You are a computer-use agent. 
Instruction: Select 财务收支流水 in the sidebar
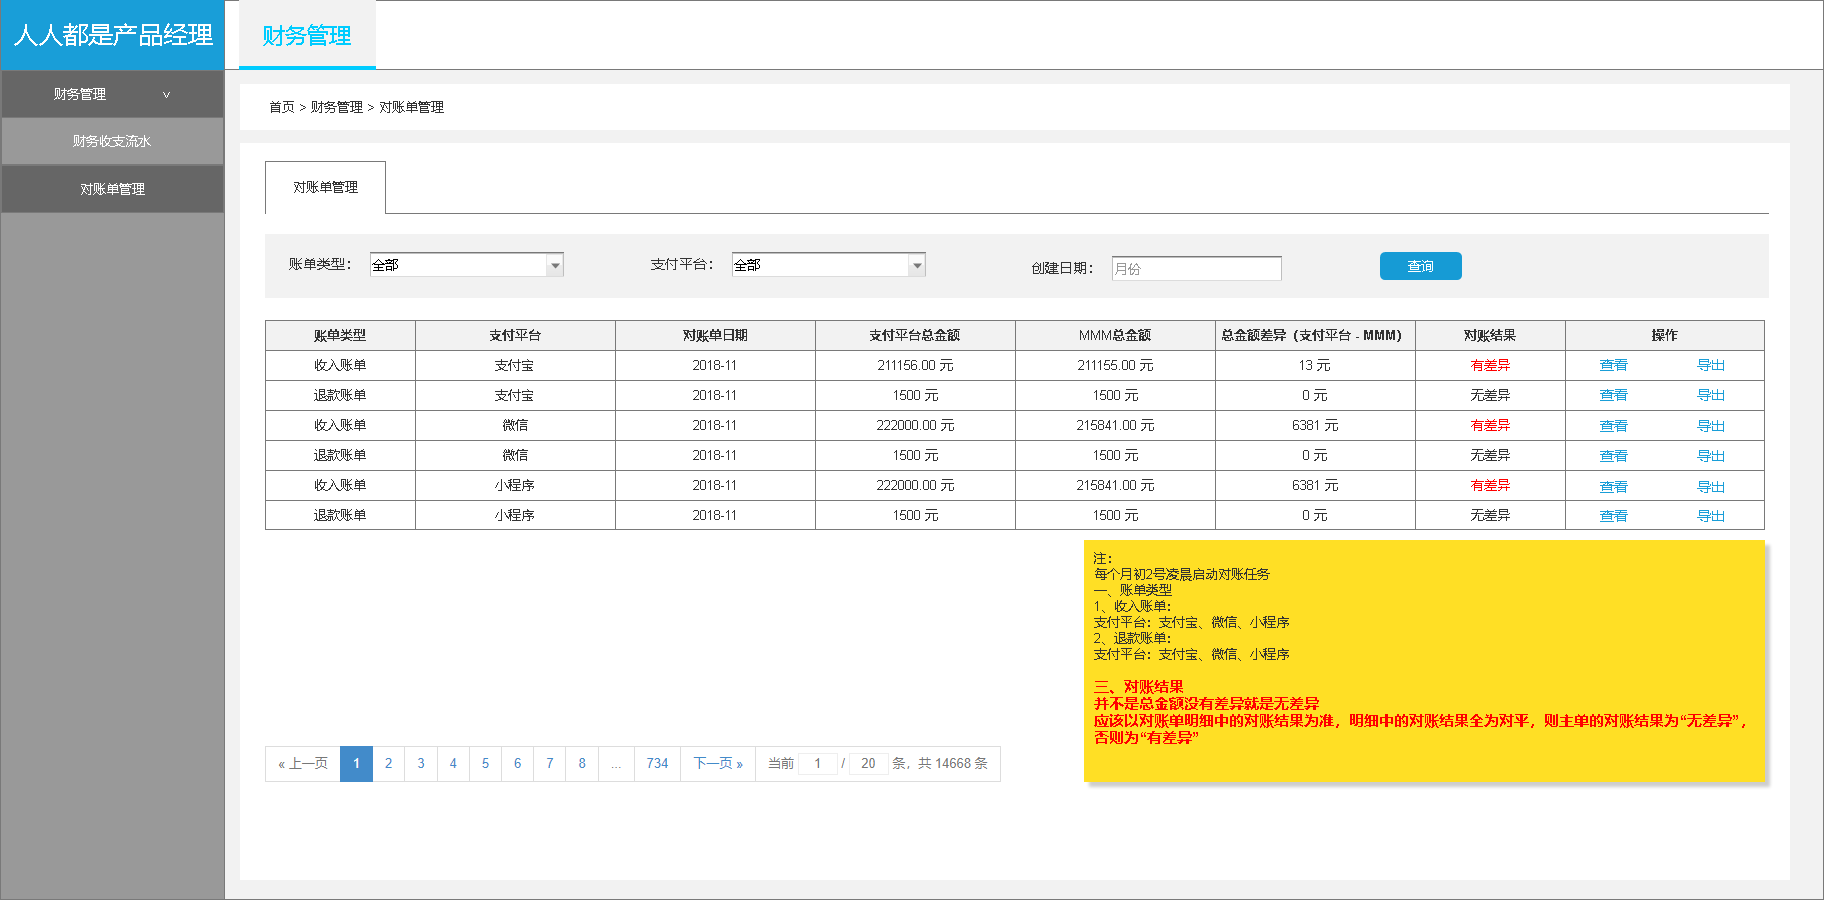pyautogui.click(x=111, y=140)
